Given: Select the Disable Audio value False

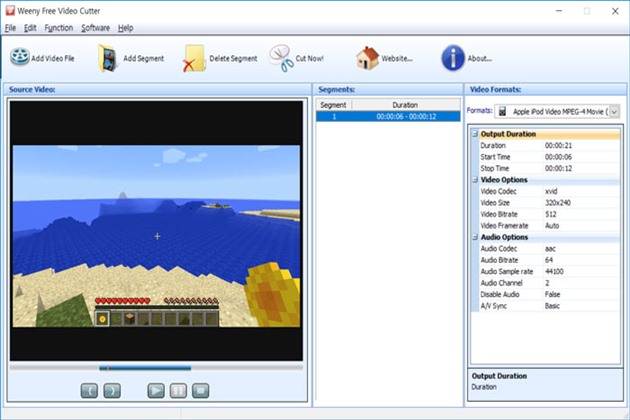Looking at the screenshot, I should pyautogui.click(x=552, y=294).
